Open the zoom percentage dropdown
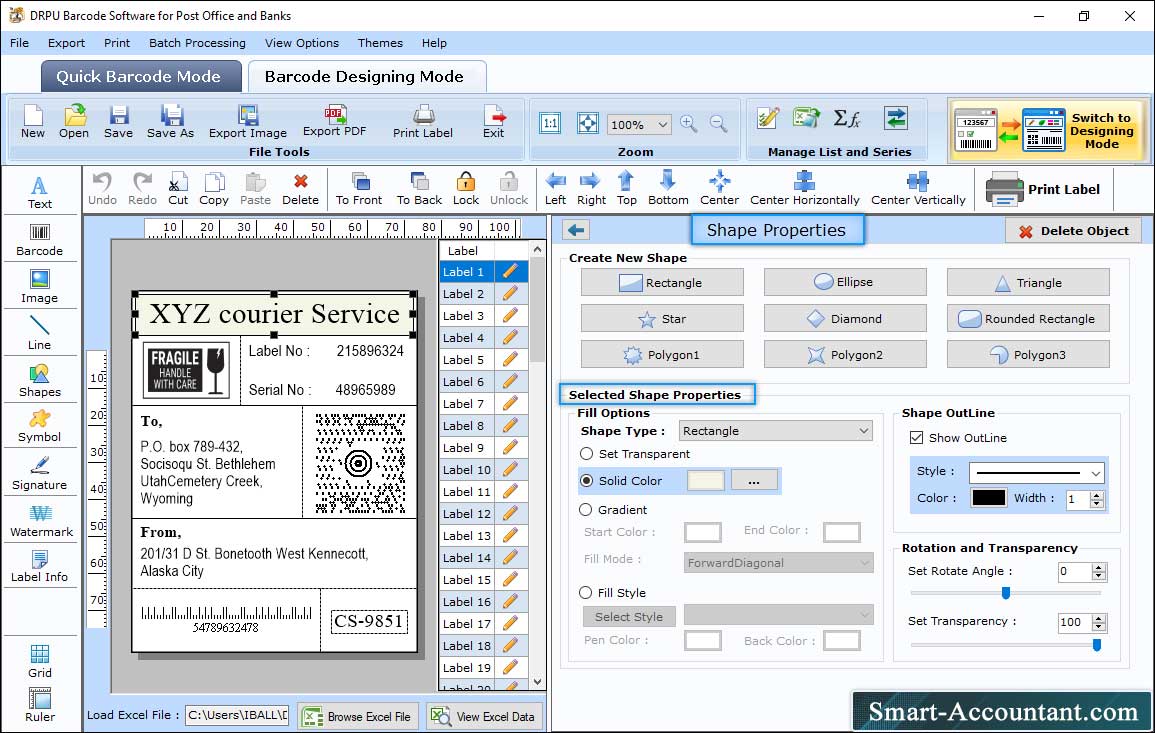 click(x=663, y=124)
